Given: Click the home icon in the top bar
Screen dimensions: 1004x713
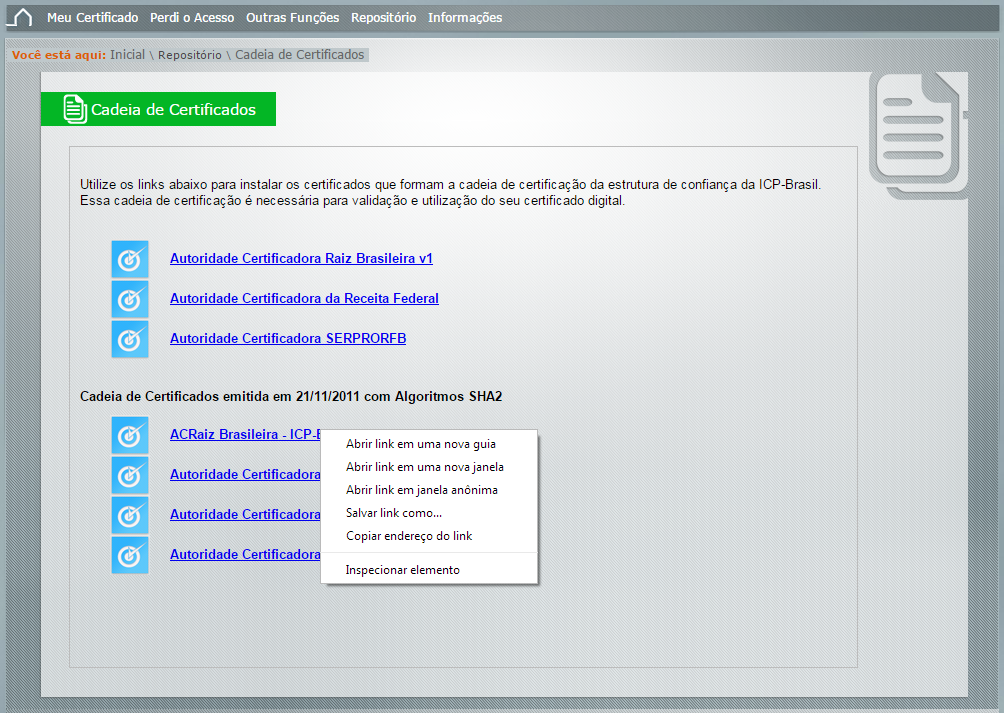Looking at the screenshot, I should coord(21,18).
